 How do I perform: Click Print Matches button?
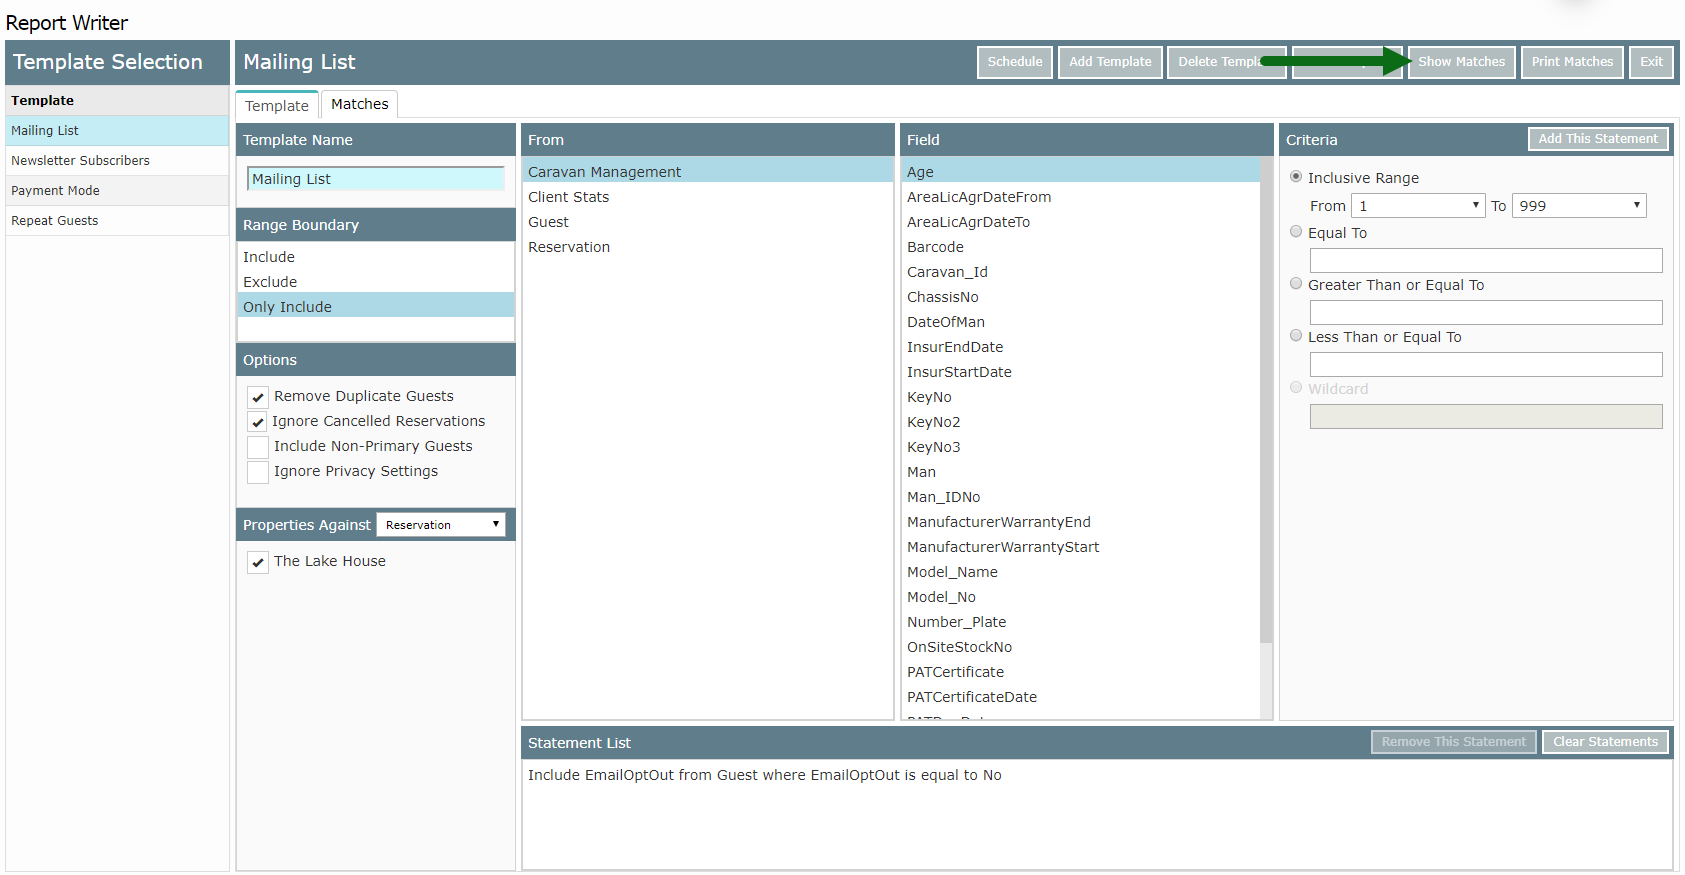click(1572, 62)
